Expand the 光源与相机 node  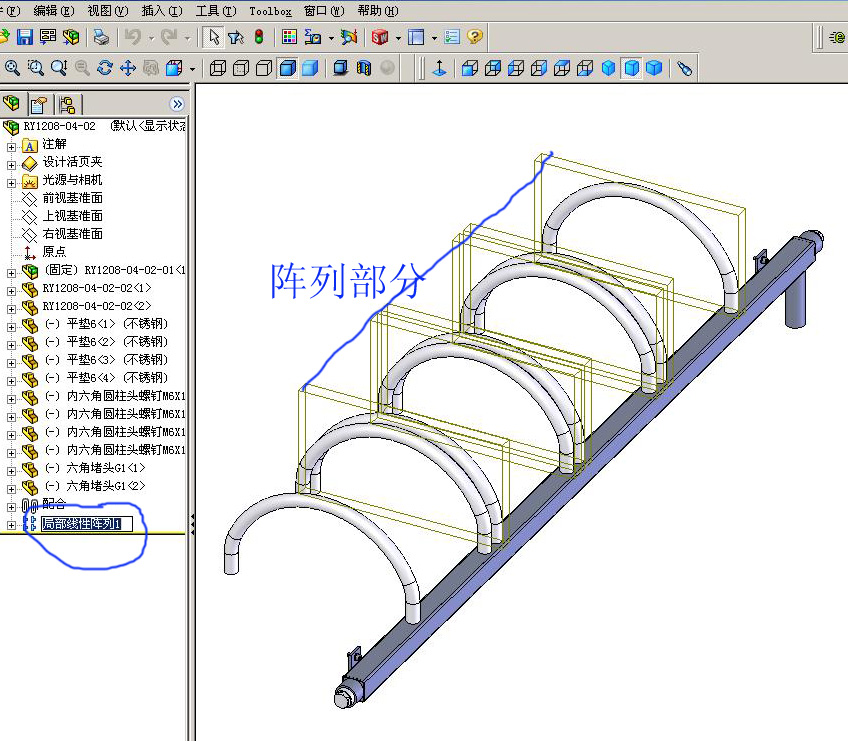pyautogui.click(x=11, y=183)
